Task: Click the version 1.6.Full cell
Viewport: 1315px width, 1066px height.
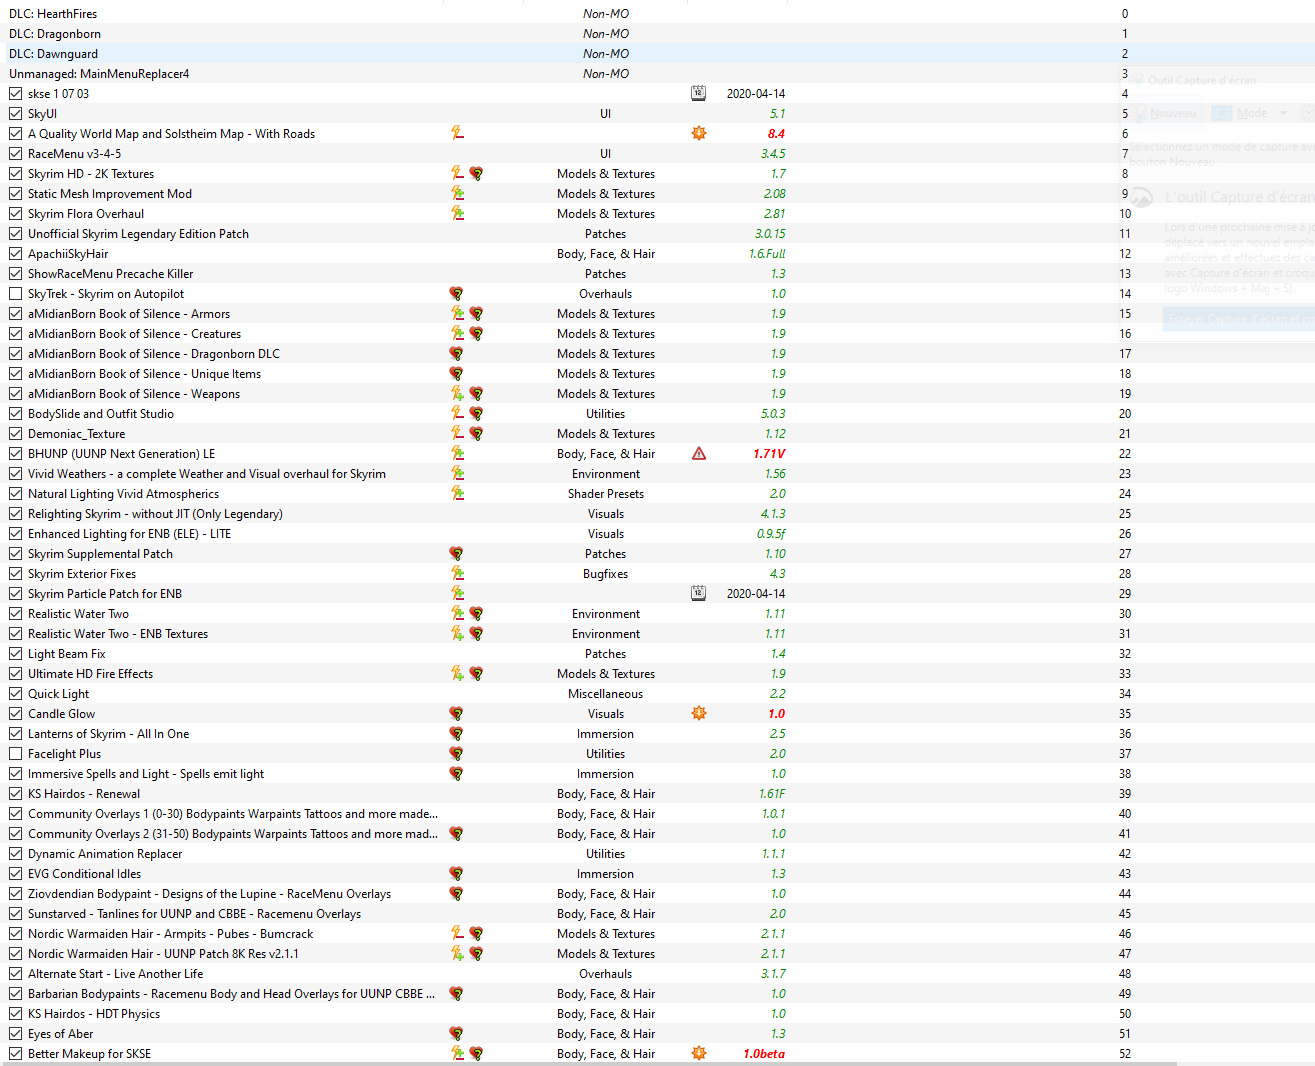Action: [767, 253]
